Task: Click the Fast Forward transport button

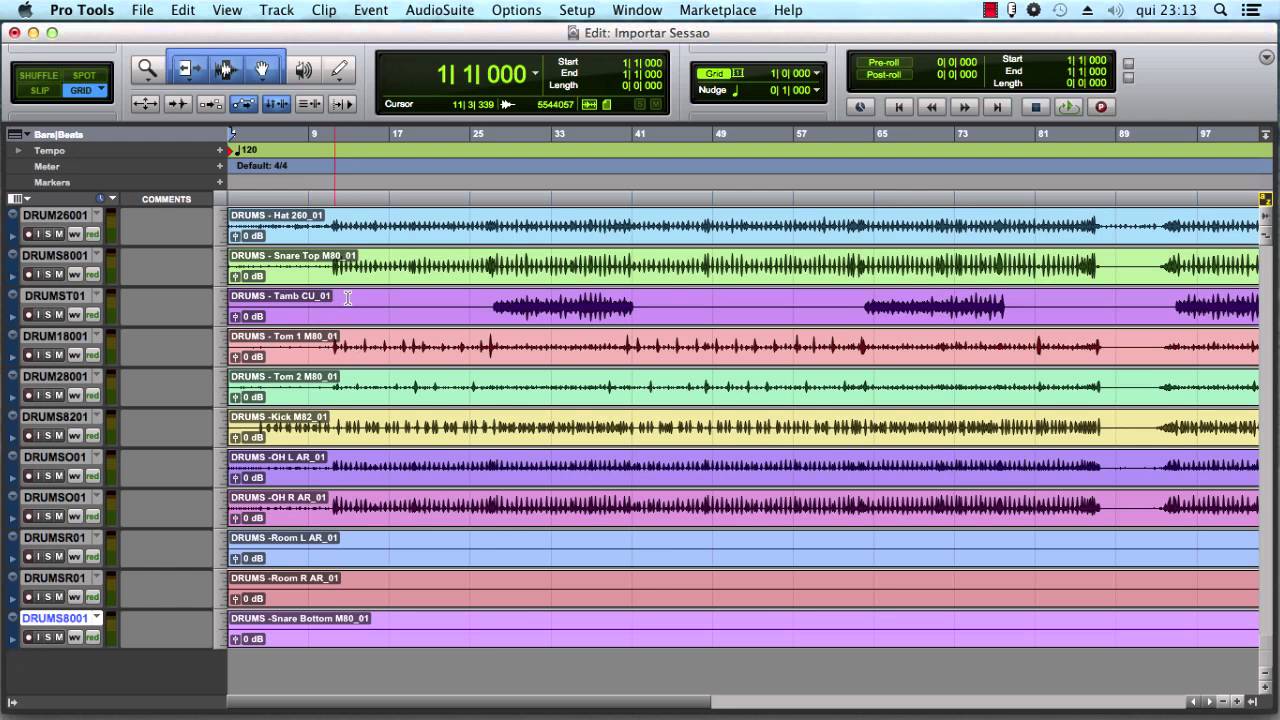Action: coord(964,107)
